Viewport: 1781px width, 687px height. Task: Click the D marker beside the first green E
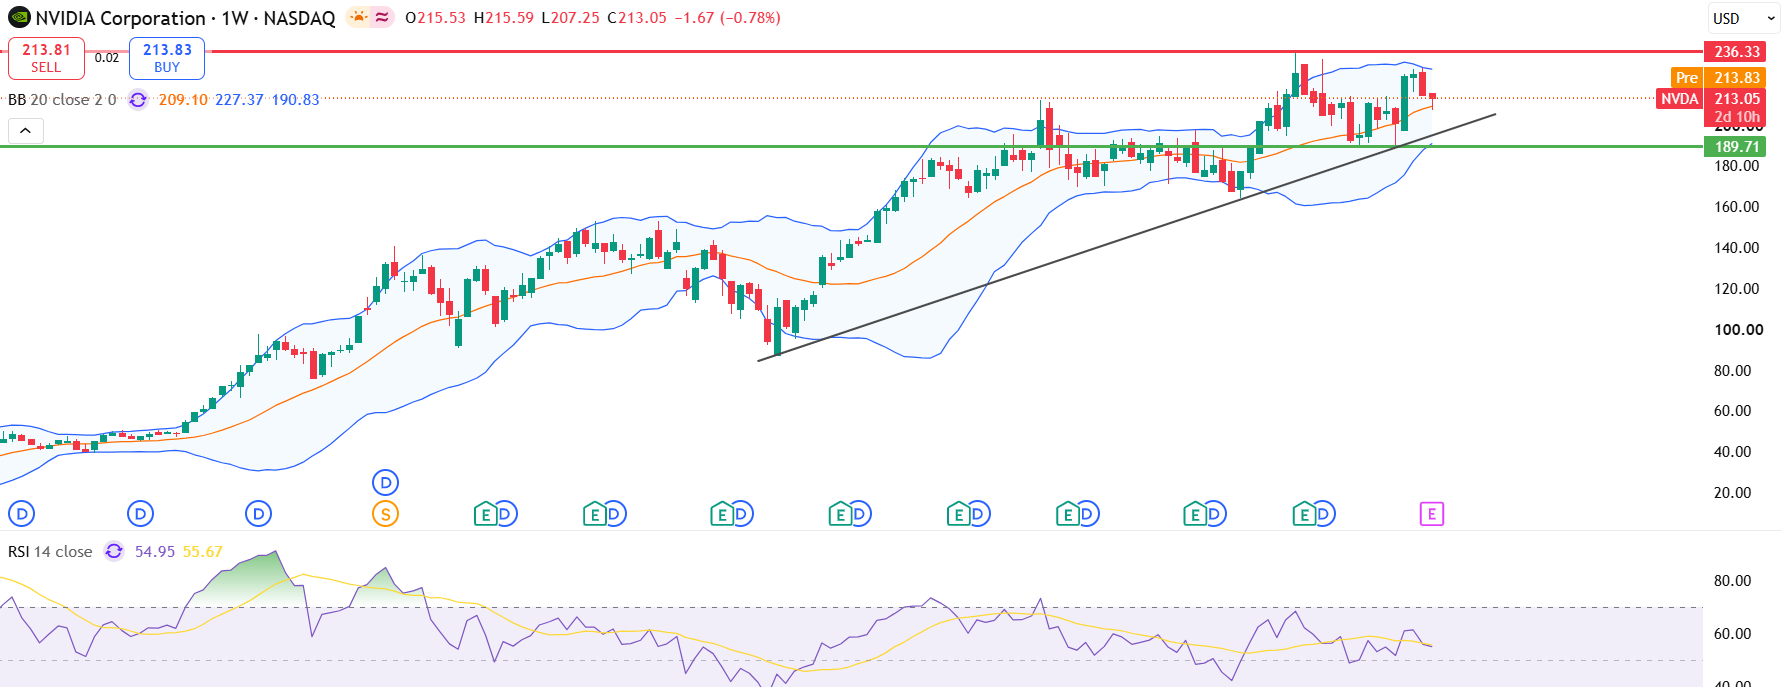tap(506, 514)
